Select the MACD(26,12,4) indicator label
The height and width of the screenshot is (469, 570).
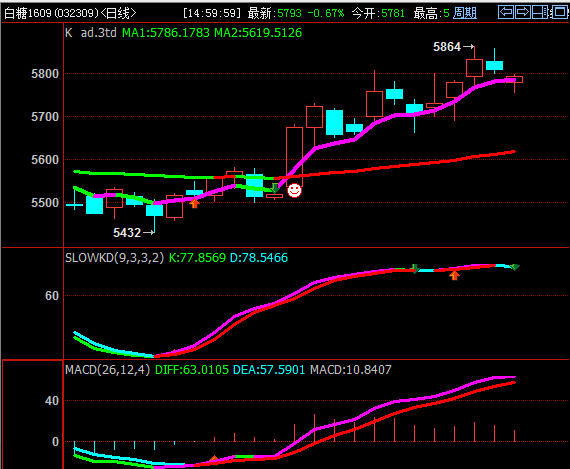[108, 370]
